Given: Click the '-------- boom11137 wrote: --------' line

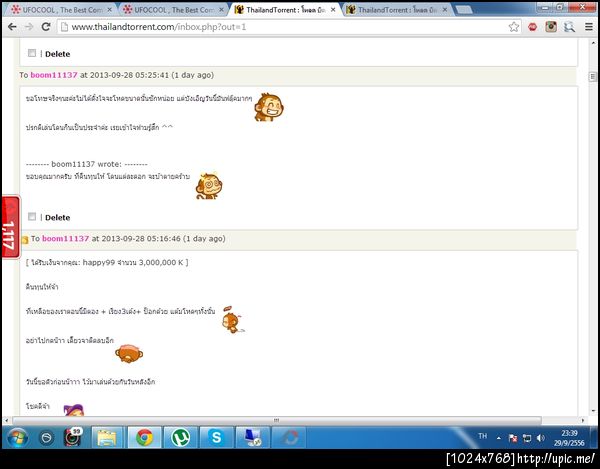Looking at the screenshot, I should pyautogui.click(x=86, y=164).
